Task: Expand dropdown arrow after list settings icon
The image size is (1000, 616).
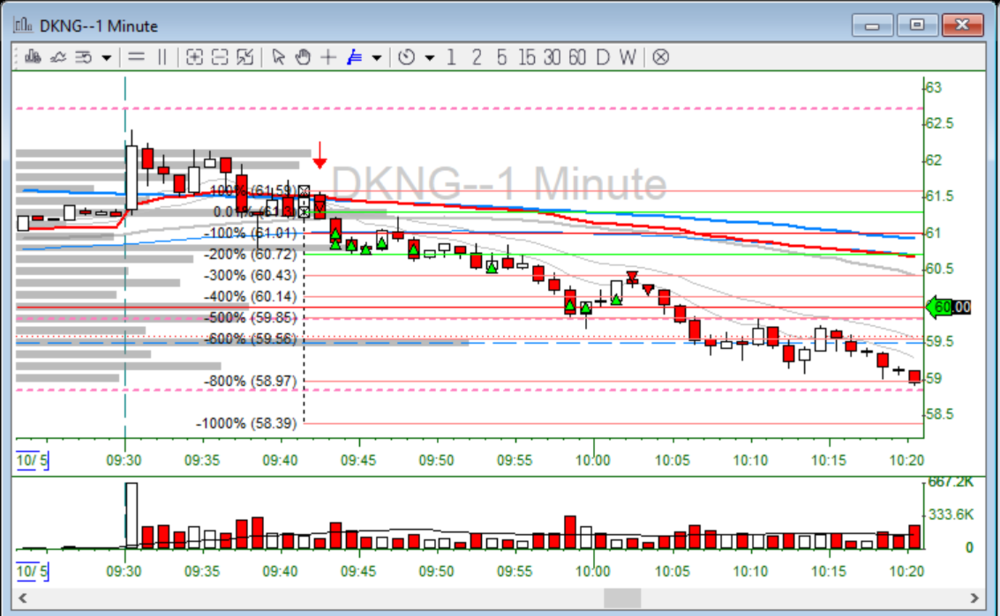Action: 106,57
